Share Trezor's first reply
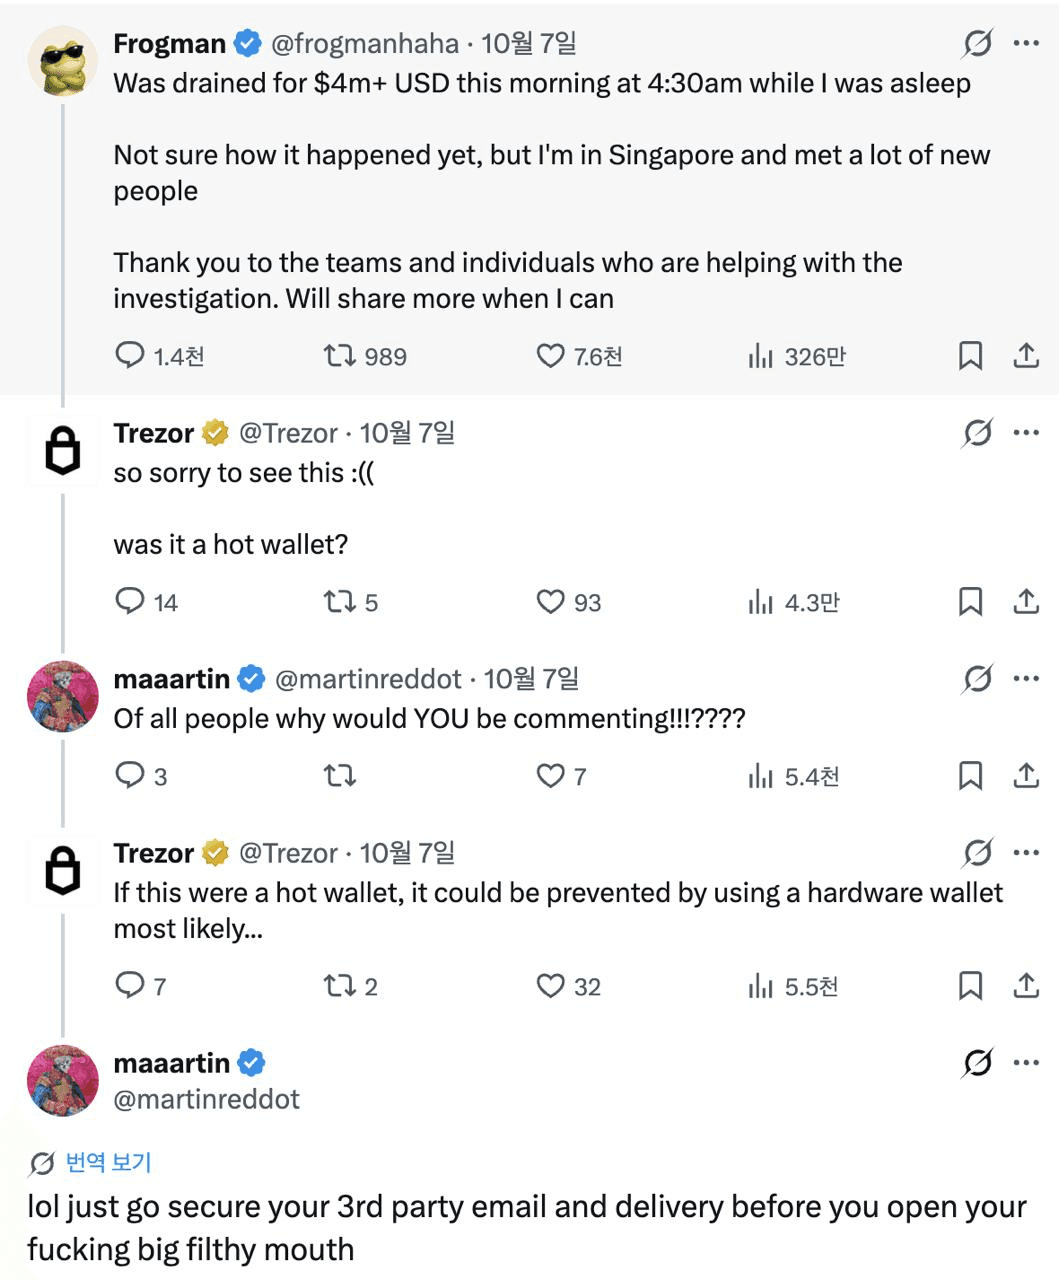This screenshot has height=1280, width=1059. [x=1027, y=602]
